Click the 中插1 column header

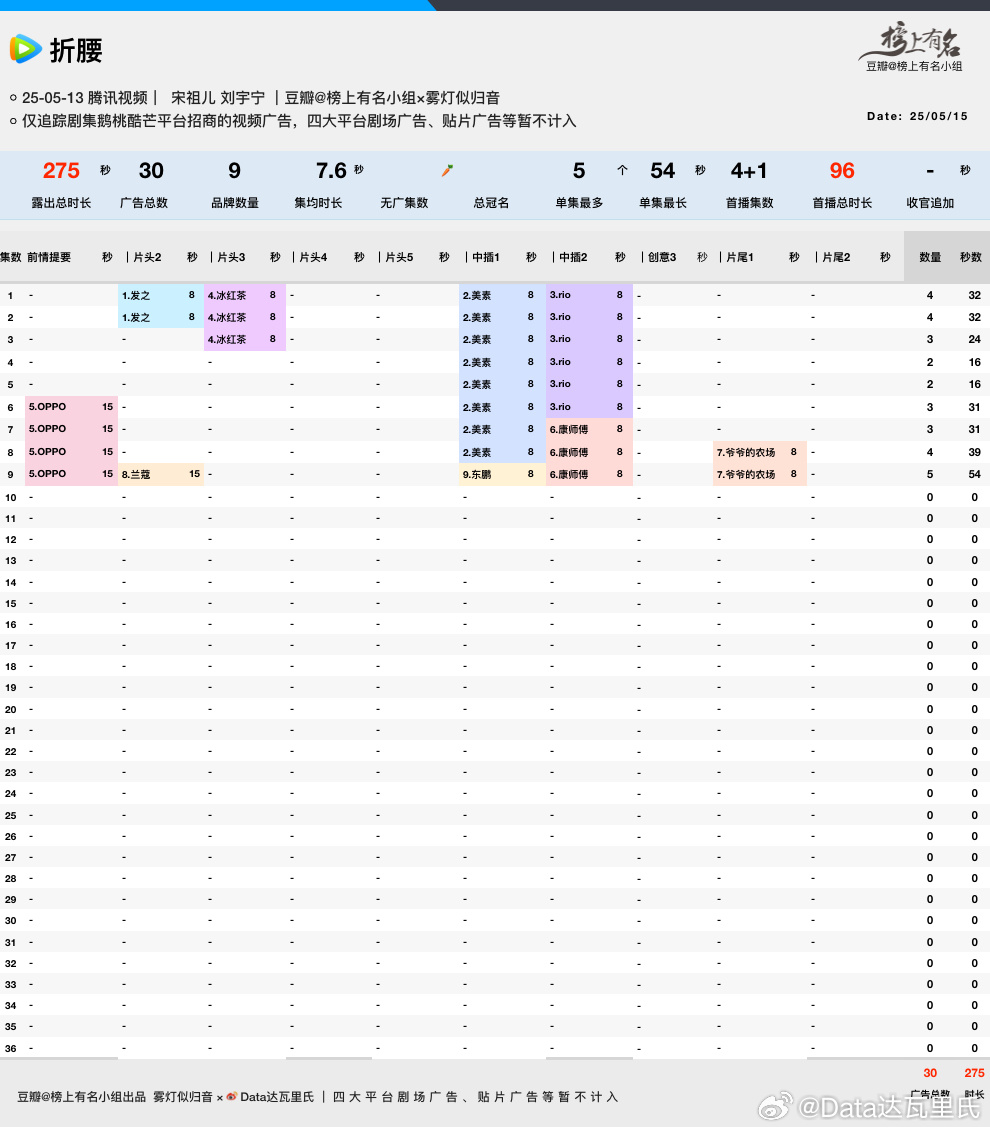pos(486,257)
